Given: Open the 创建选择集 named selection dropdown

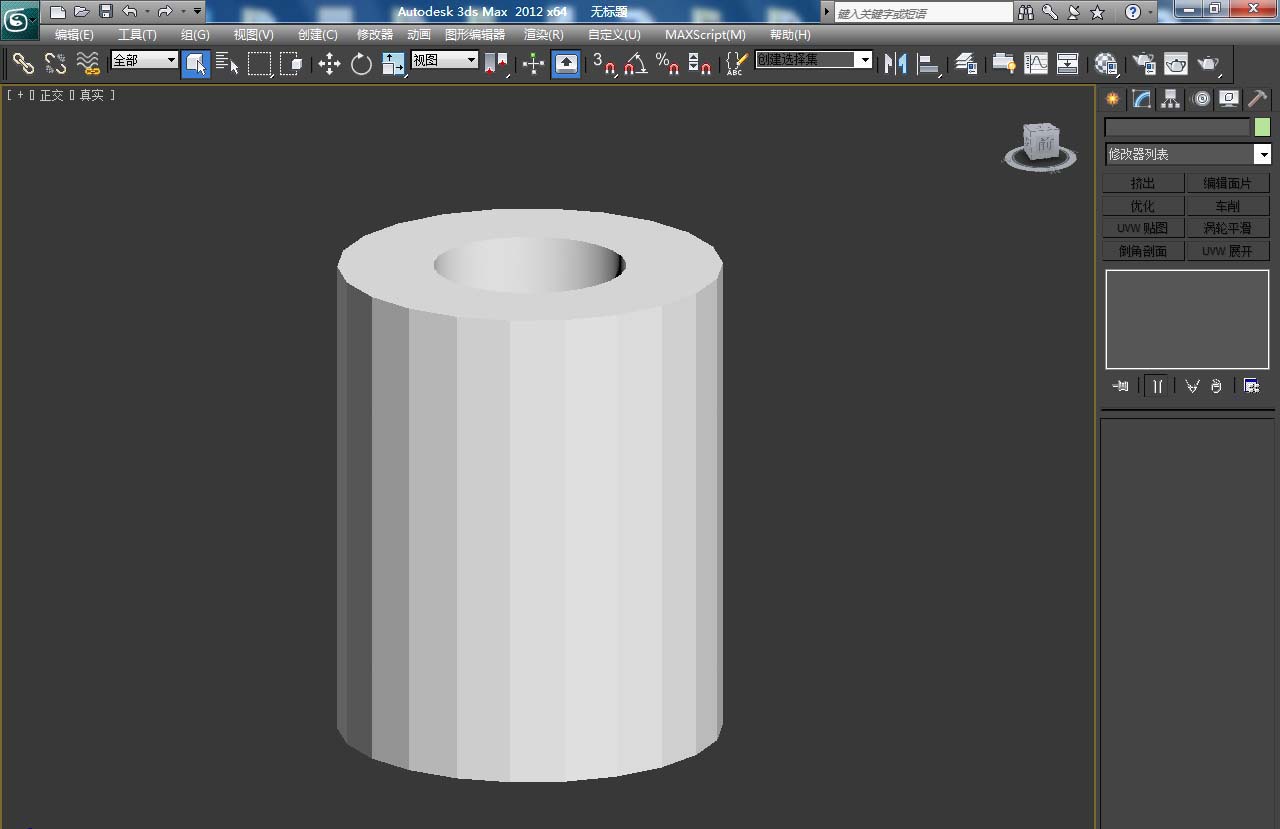Looking at the screenshot, I should (x=865, y=60).
